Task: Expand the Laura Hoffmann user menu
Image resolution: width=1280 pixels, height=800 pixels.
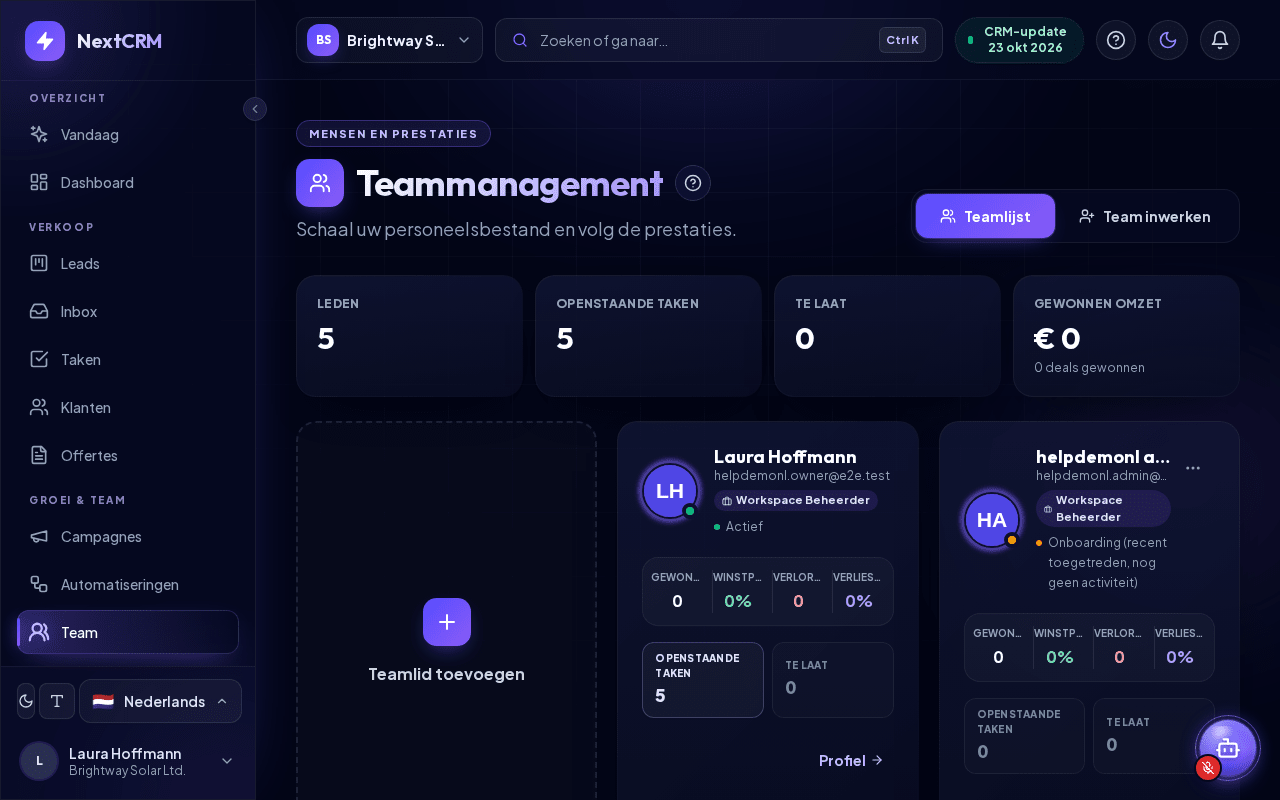Action: (128, 761)
